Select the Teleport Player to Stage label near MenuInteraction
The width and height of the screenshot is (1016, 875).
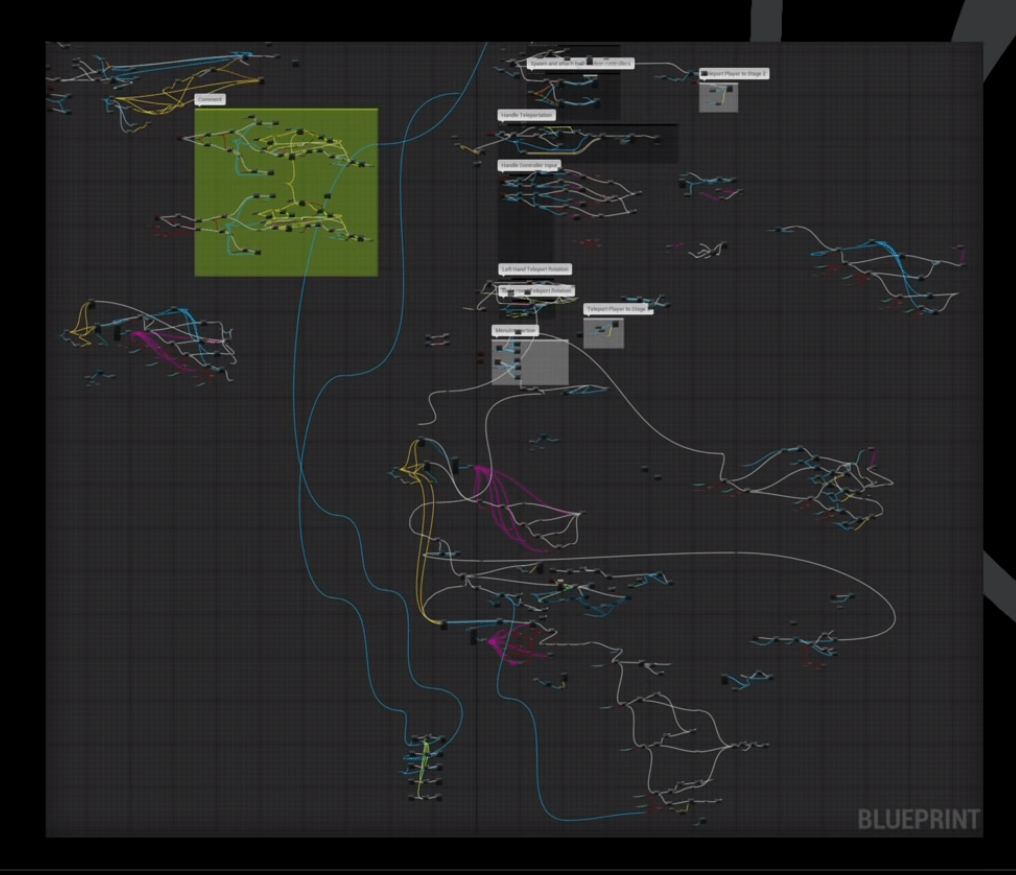(616, 309)
